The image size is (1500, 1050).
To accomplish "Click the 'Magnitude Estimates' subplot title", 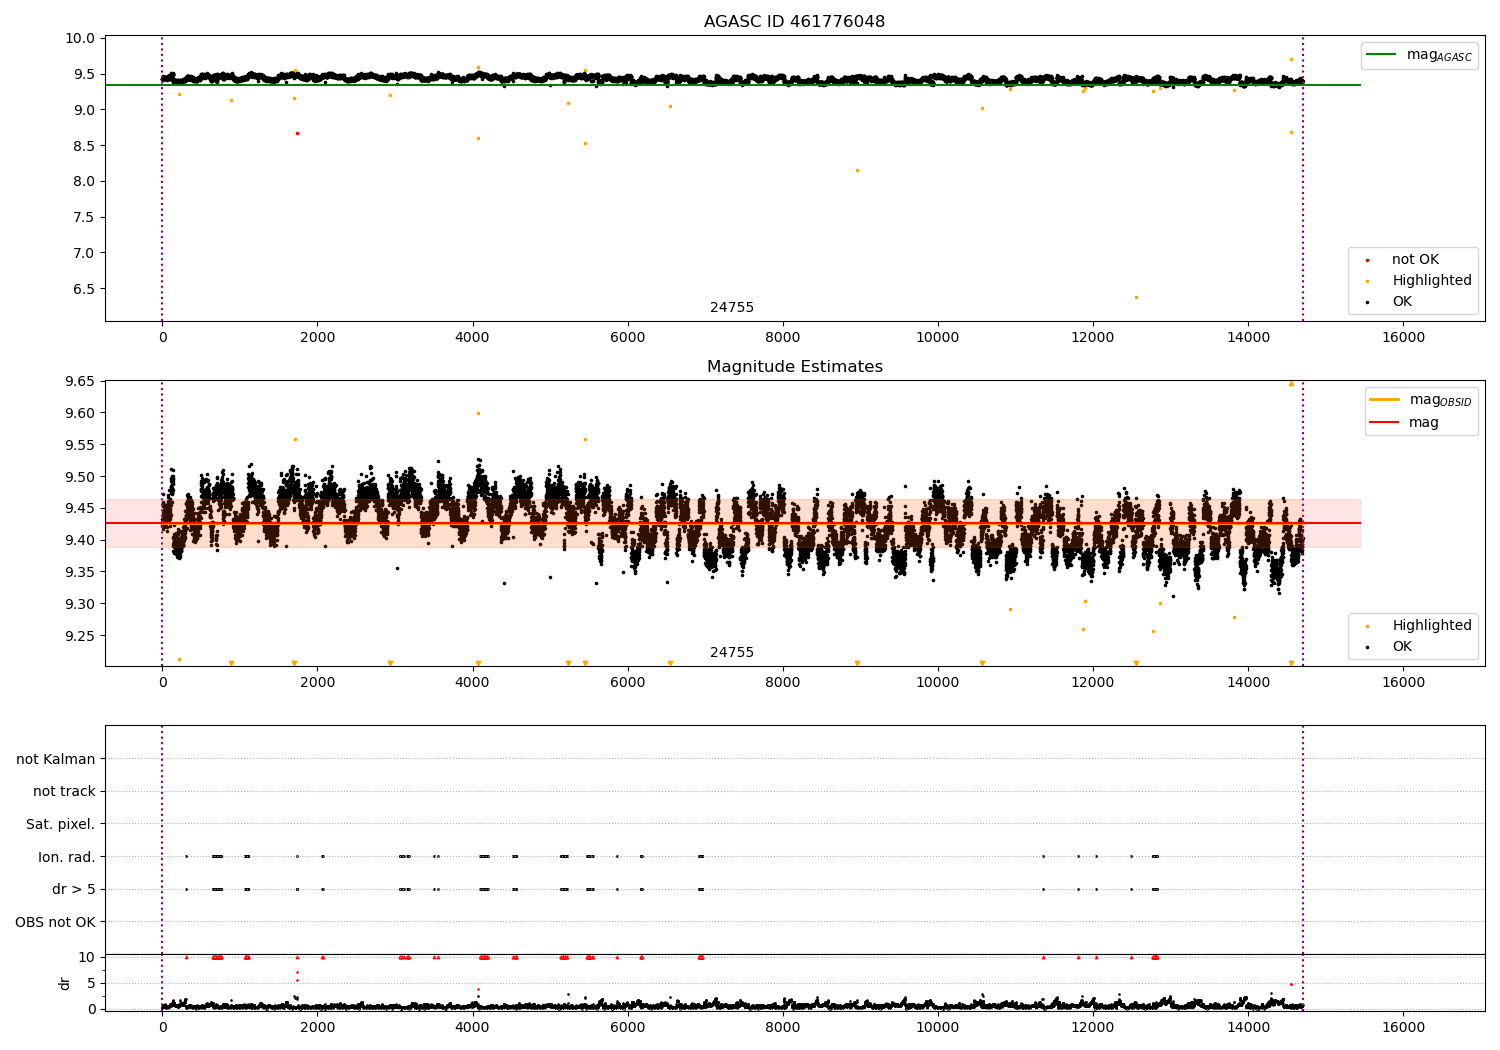I will pos(794,367).
